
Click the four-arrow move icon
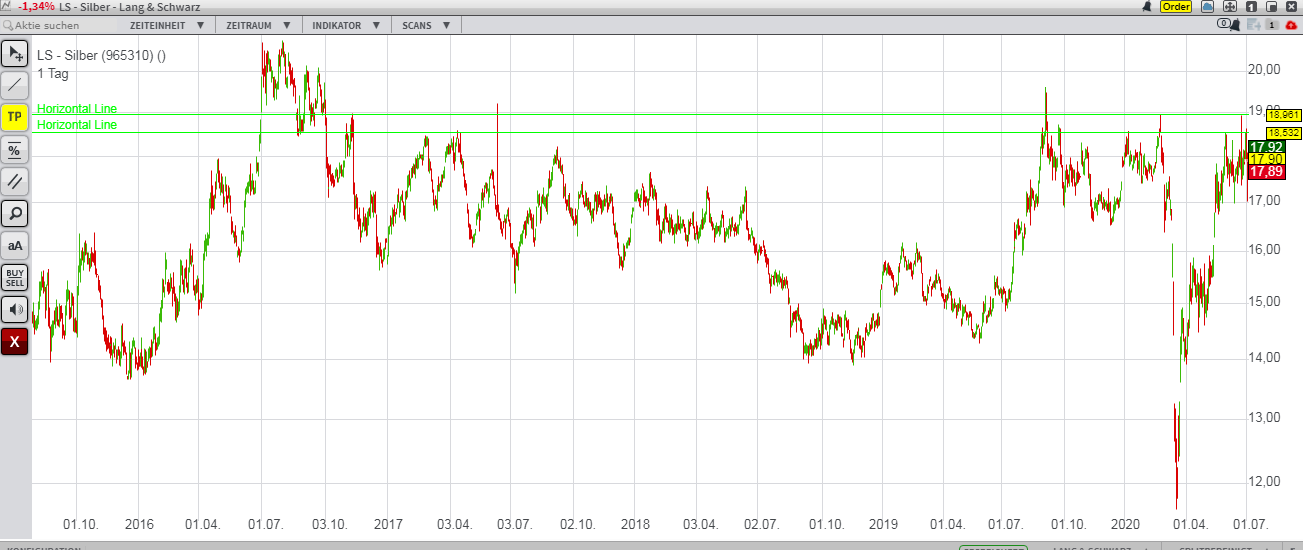point(1229,7)
